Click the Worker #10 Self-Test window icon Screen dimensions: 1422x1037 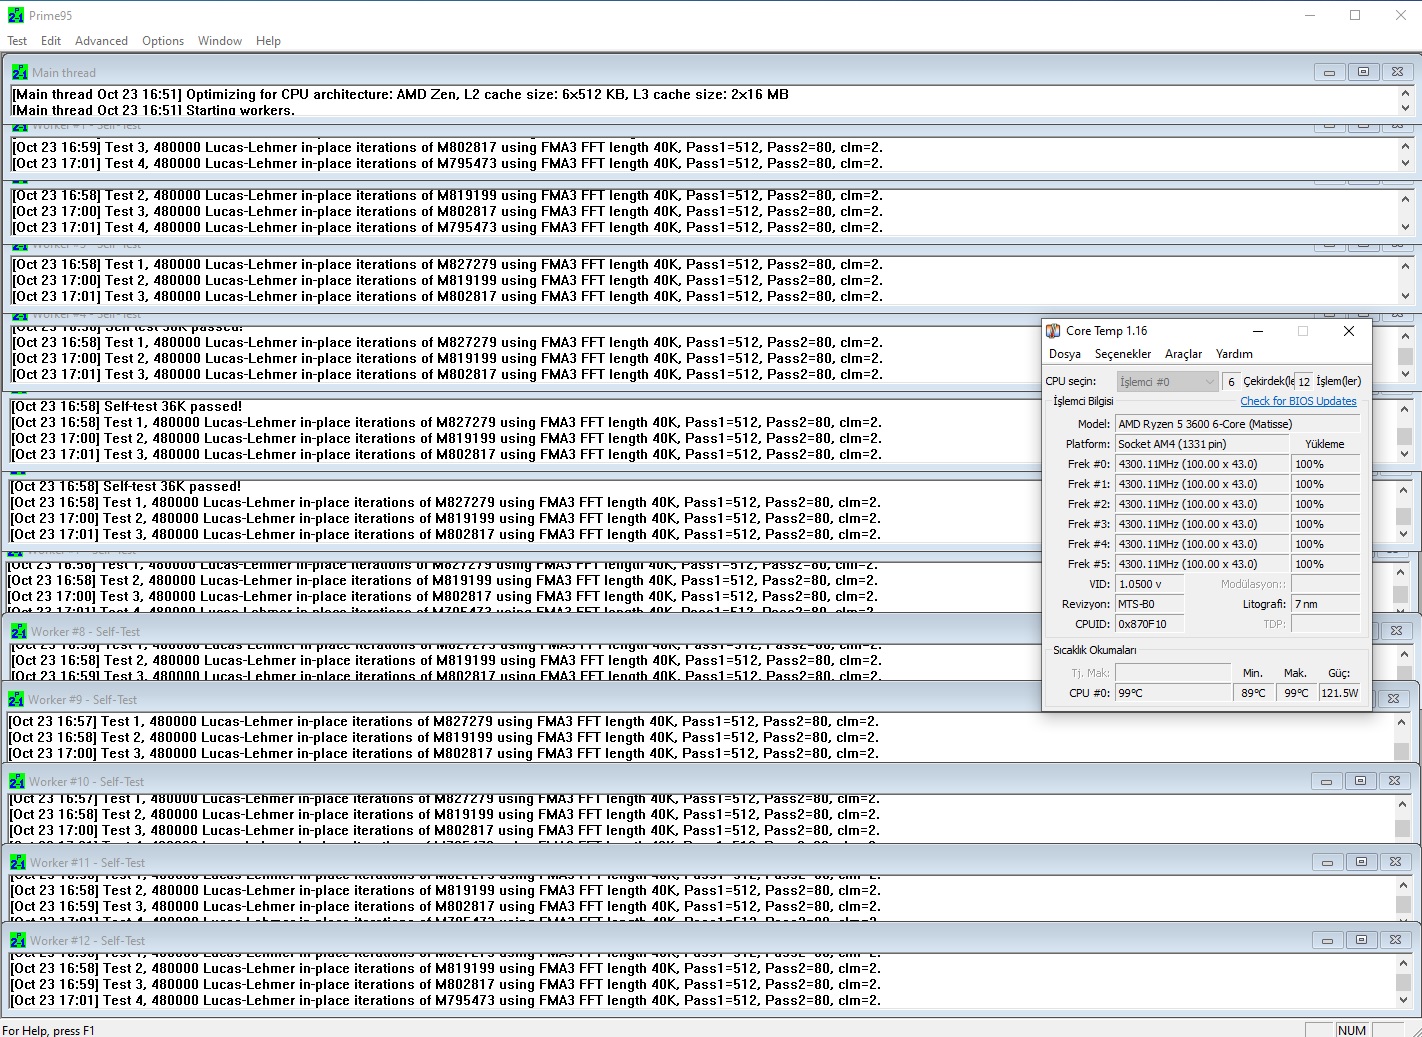coord(17,781)
